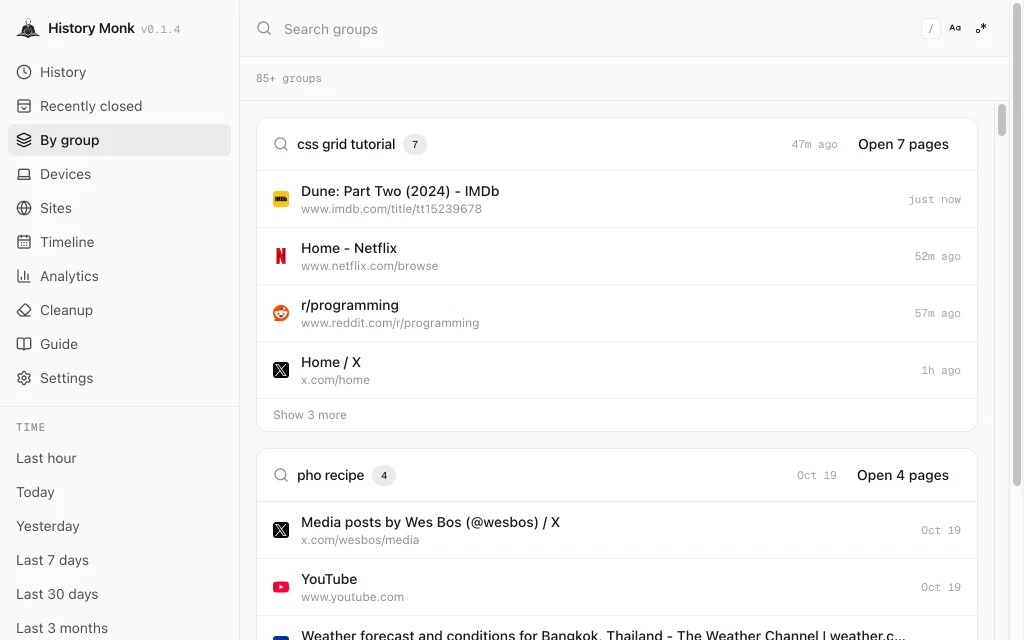Click the IMDb favicon beside Dune: Part Two

pos(281,199)
